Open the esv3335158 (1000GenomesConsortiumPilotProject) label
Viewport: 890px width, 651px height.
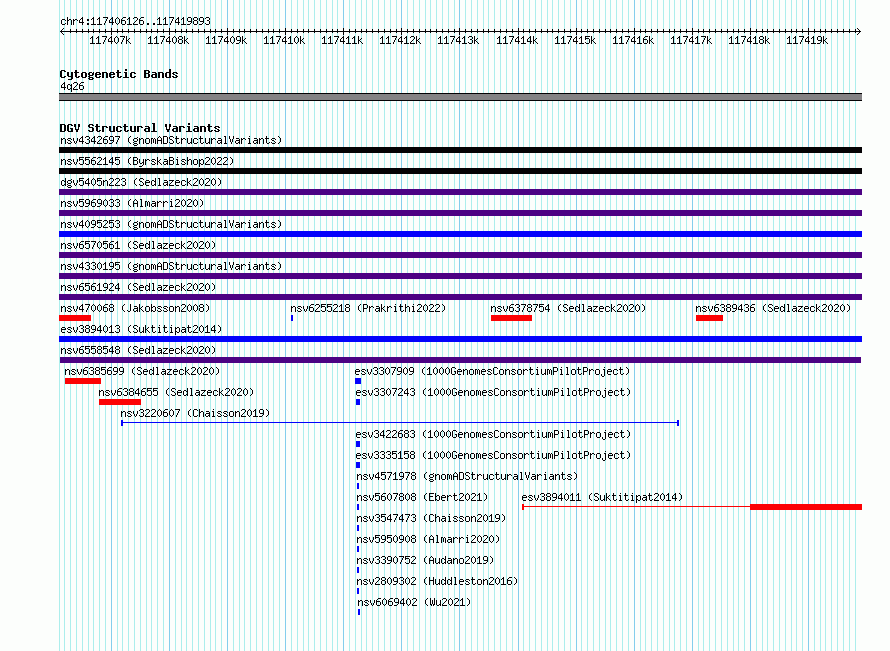click(x=493, y=455)
